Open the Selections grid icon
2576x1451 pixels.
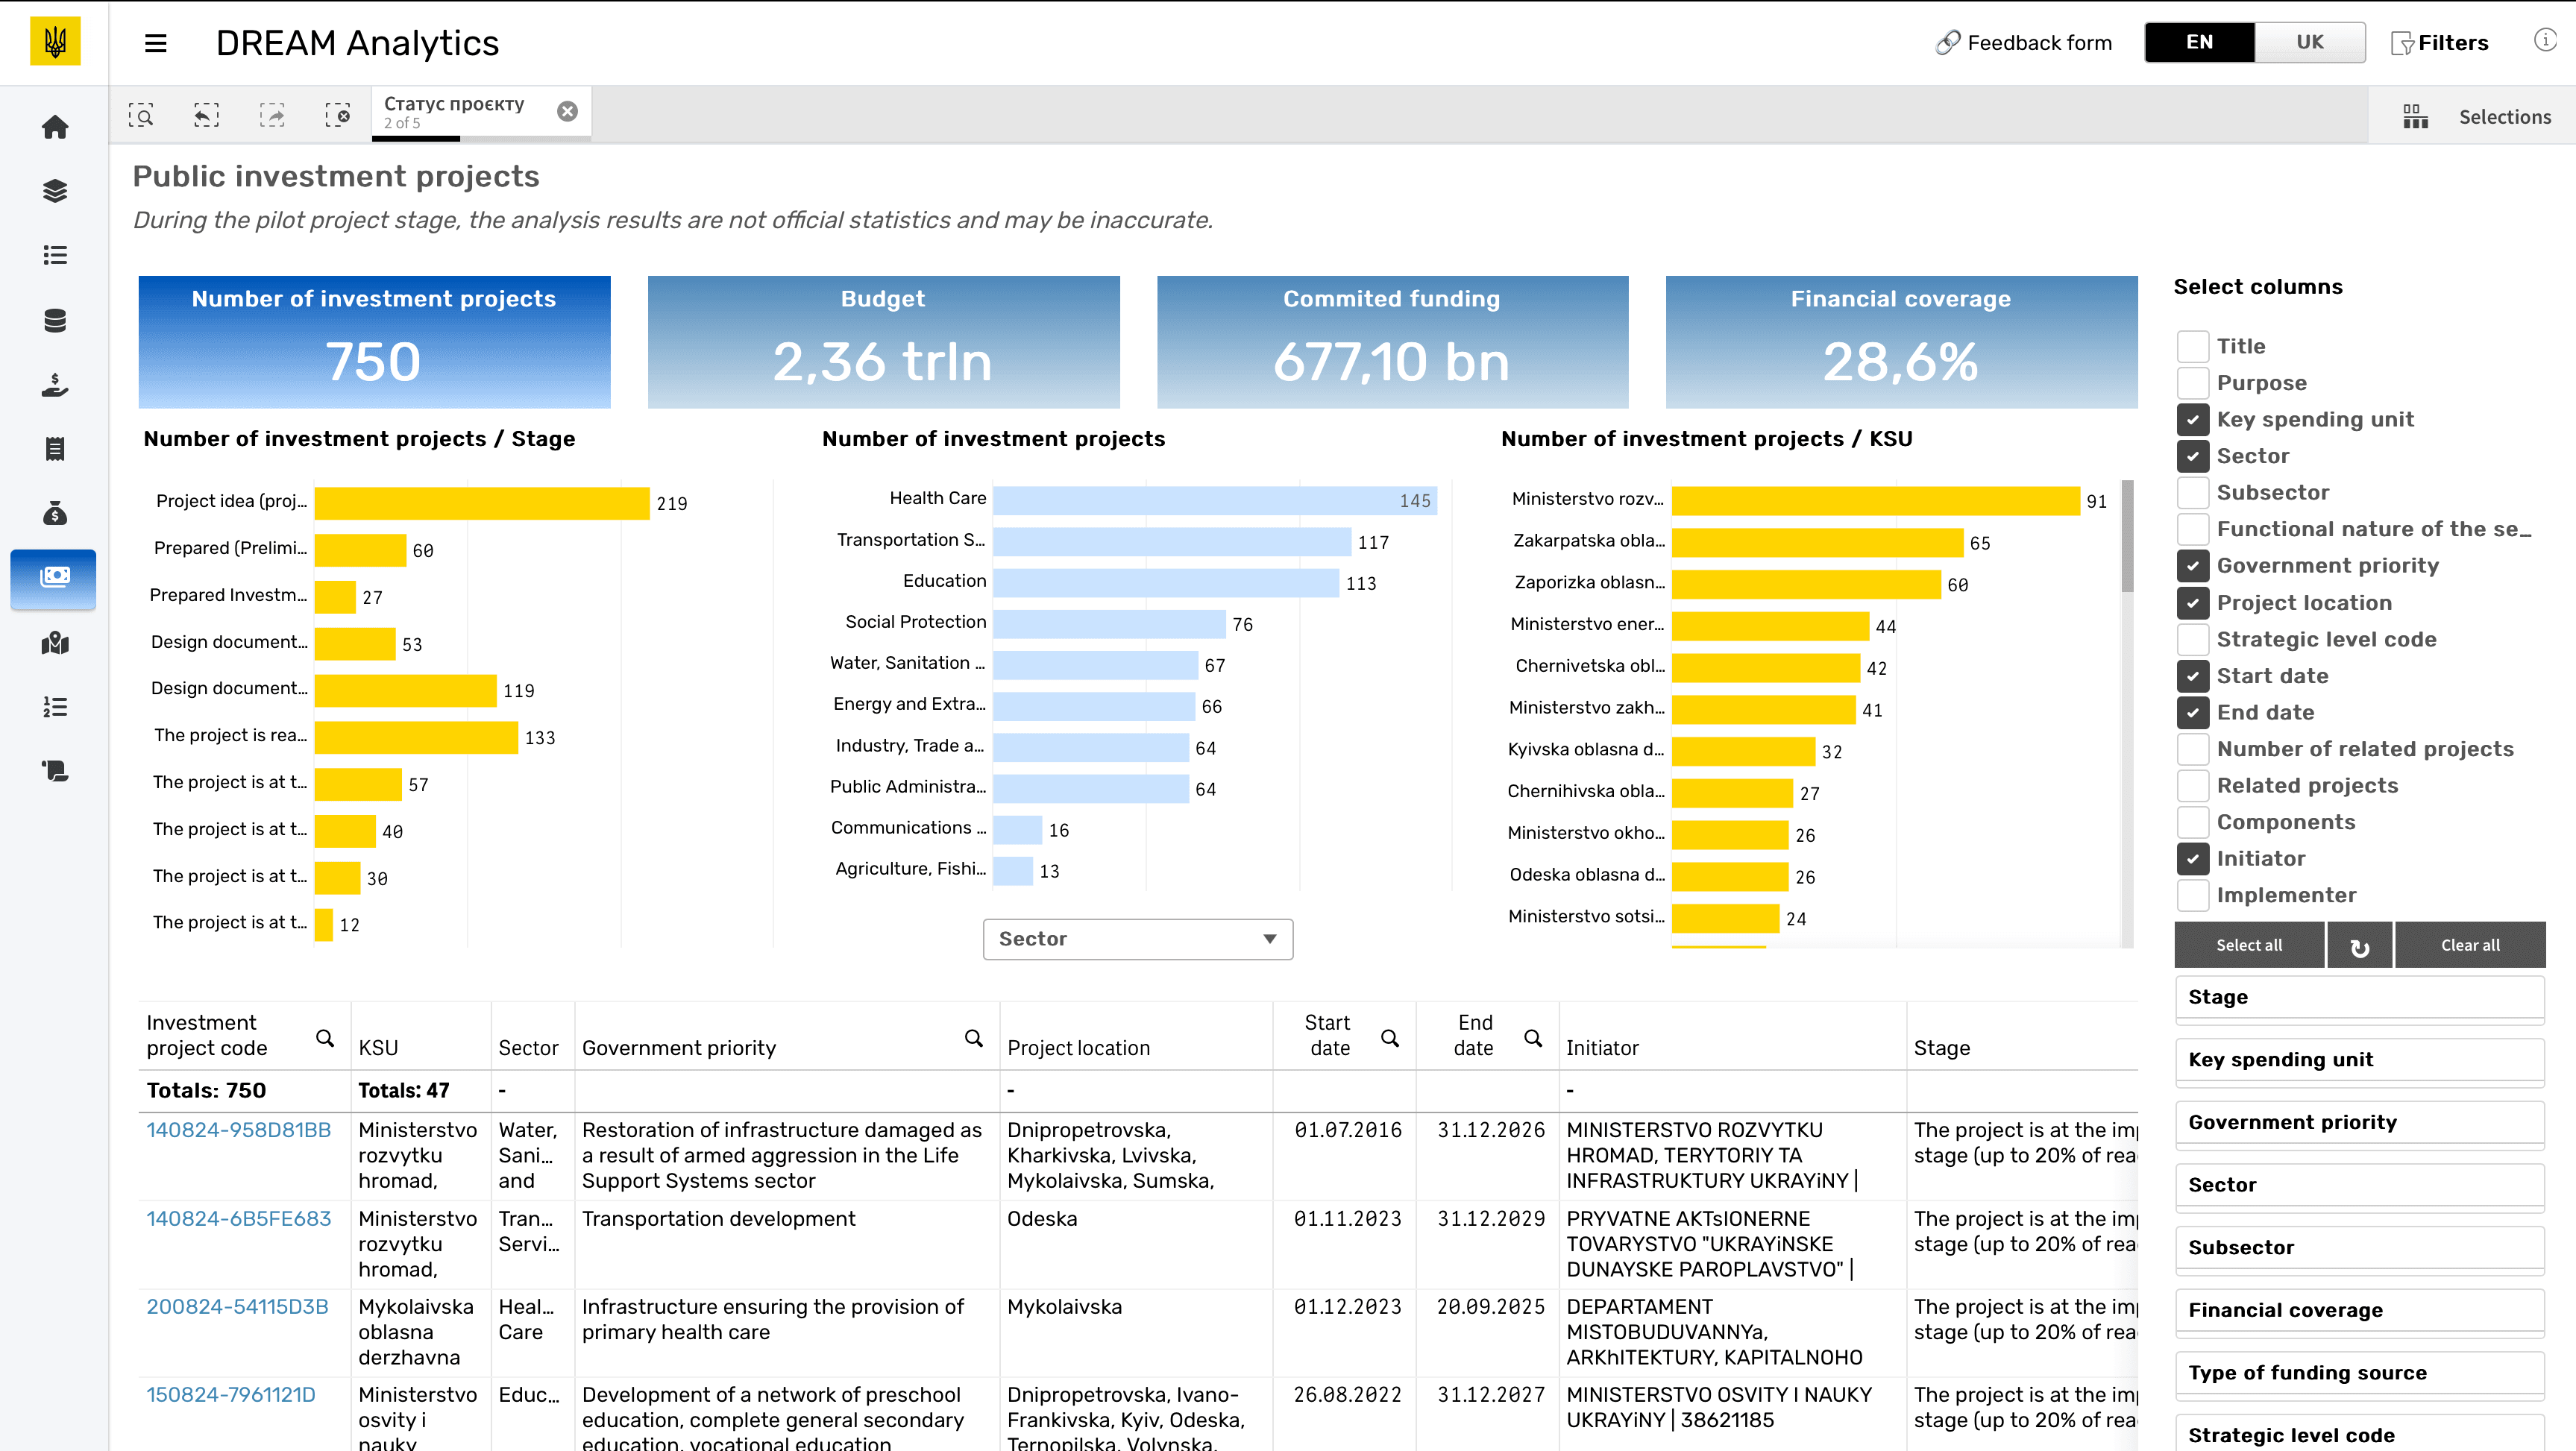(x=2415, y=117)
